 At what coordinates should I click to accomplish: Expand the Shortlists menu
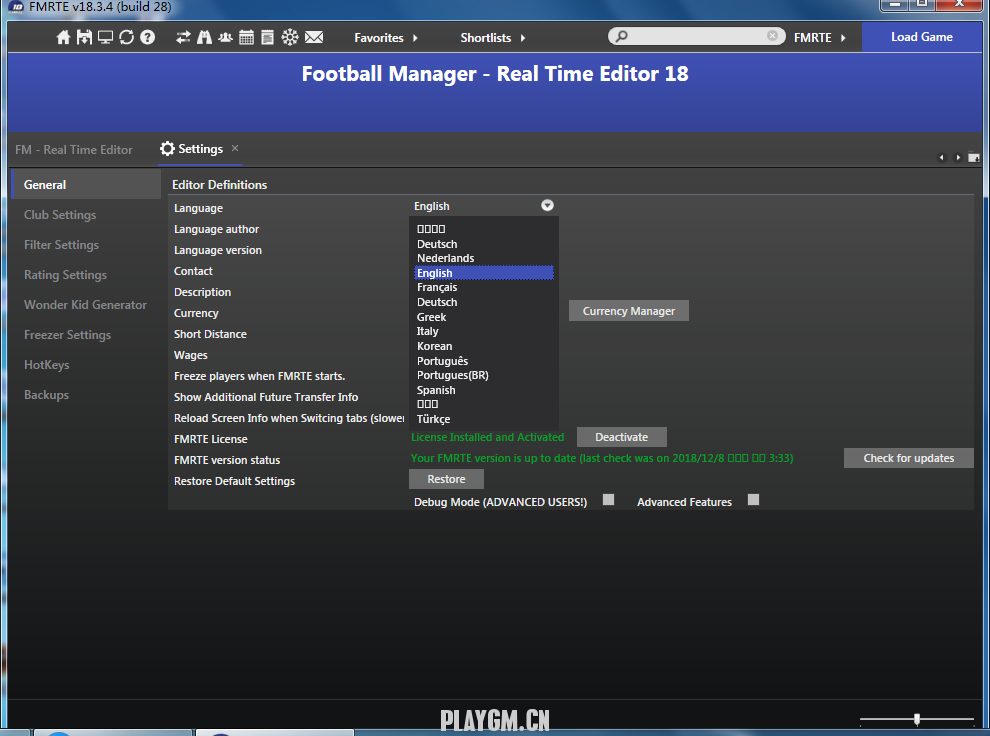492,38
